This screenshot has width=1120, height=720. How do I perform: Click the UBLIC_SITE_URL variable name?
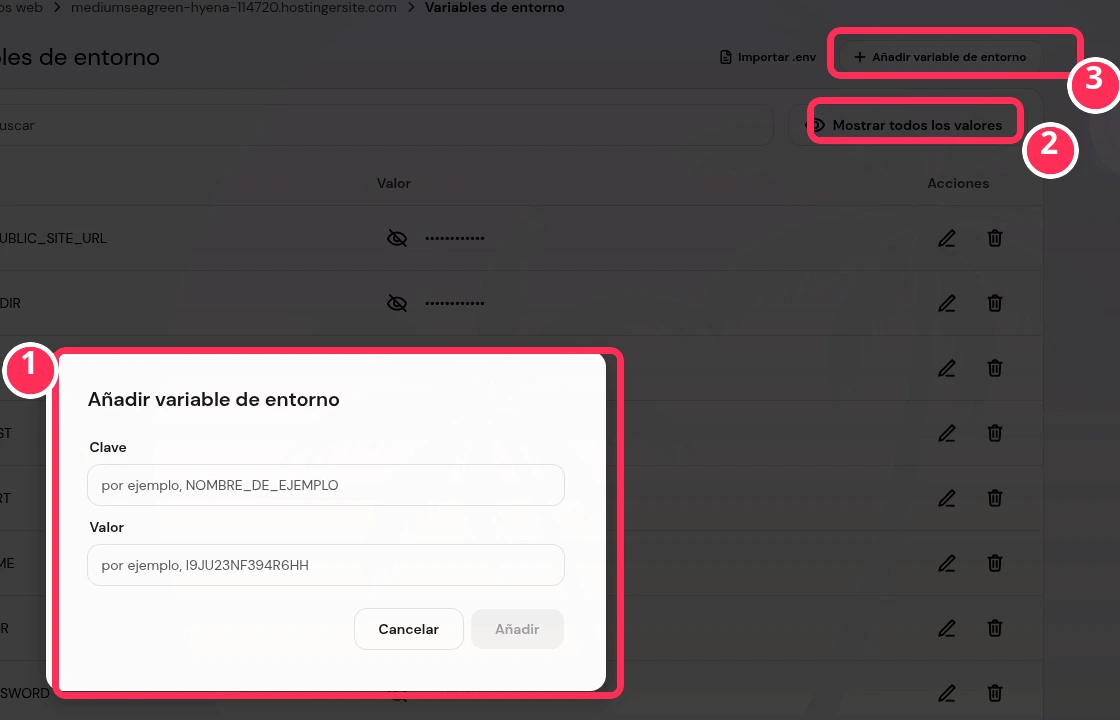tap(54, 238)
